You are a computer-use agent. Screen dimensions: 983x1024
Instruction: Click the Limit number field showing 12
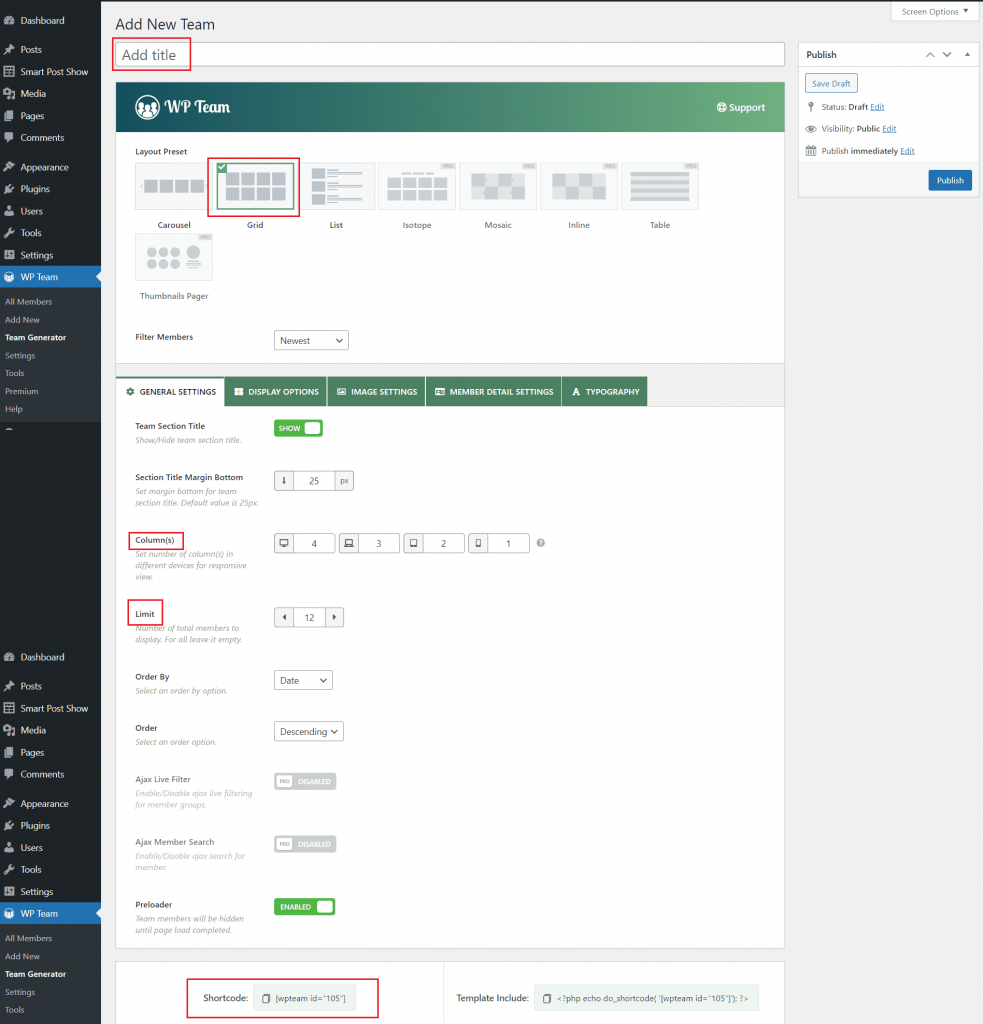[x=309, y=617]
